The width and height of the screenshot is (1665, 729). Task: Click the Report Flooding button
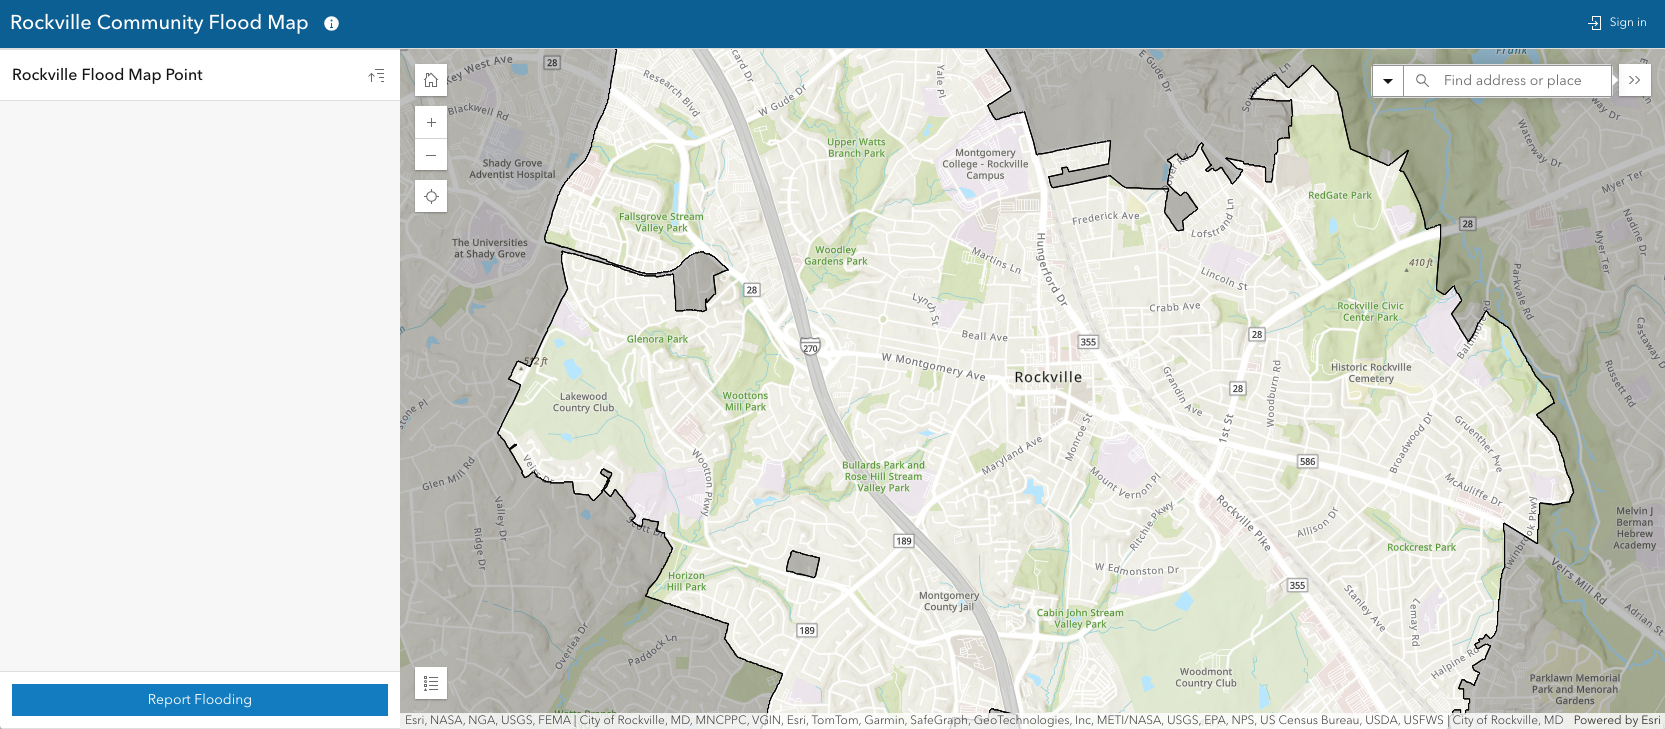point(200,700)
